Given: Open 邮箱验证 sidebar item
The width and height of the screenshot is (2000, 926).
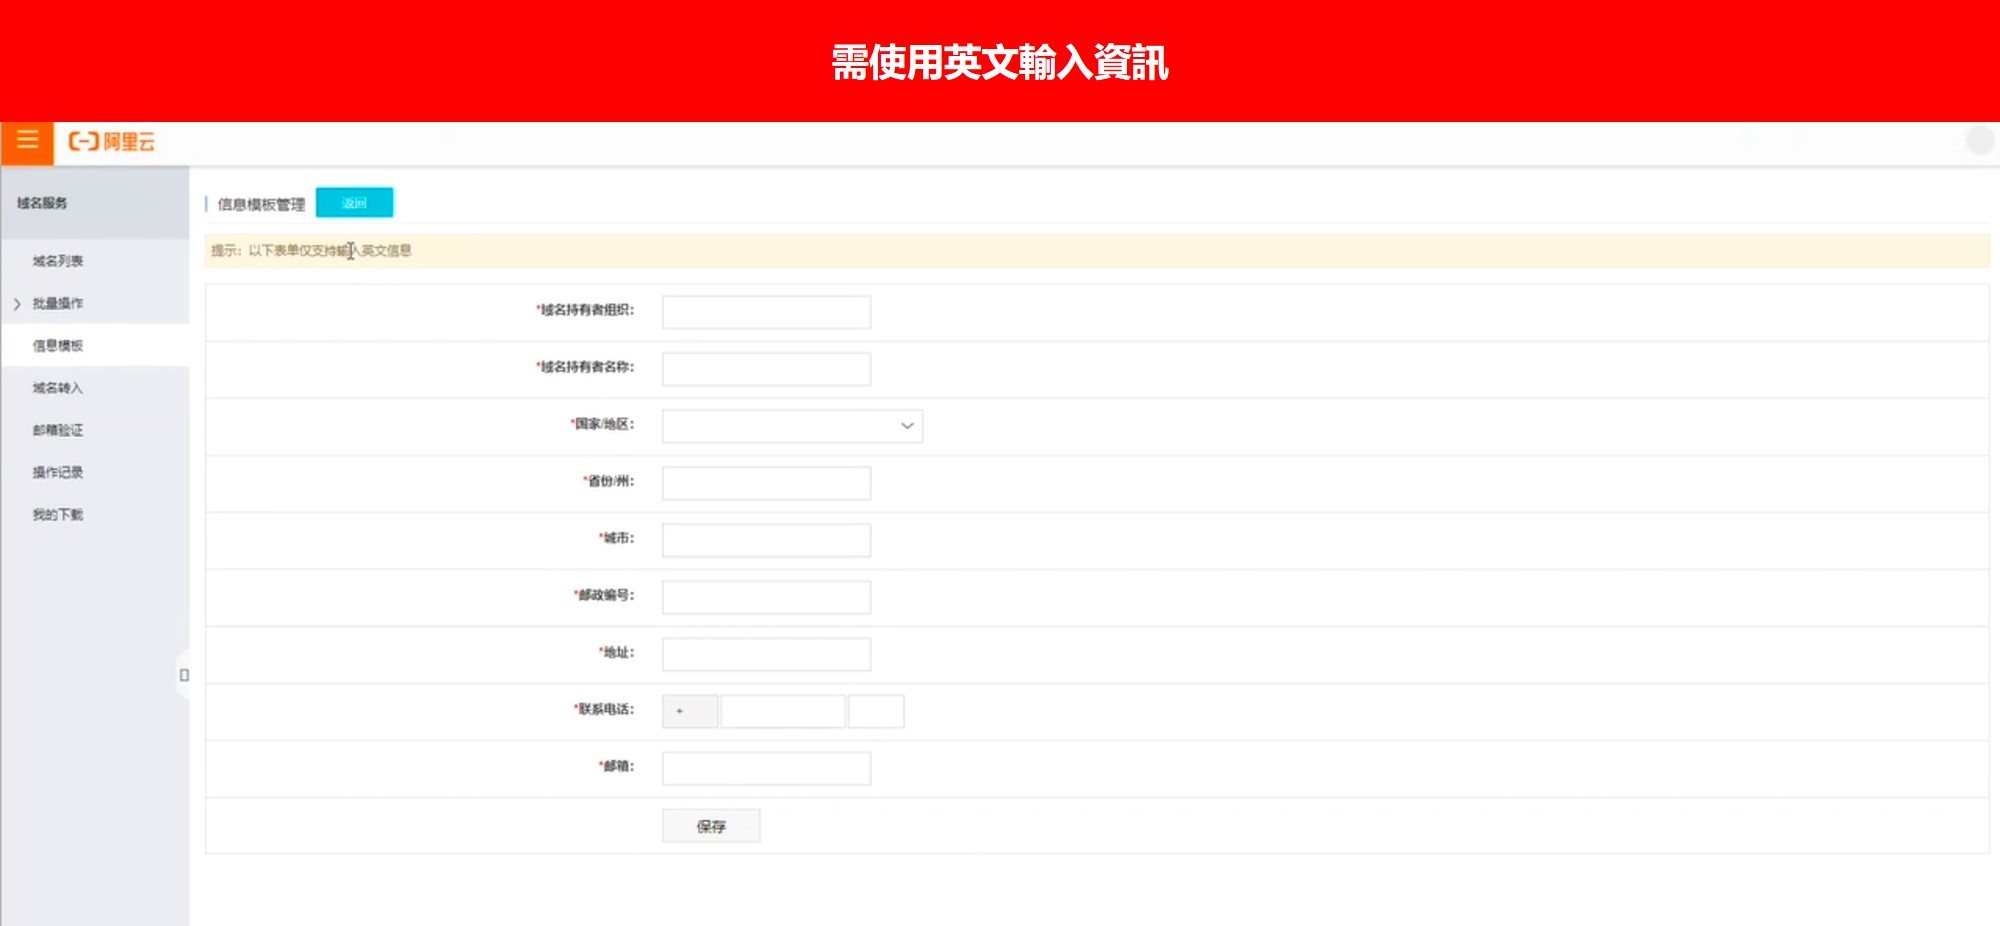Looking at the screenshot, I should coord(58,430).
